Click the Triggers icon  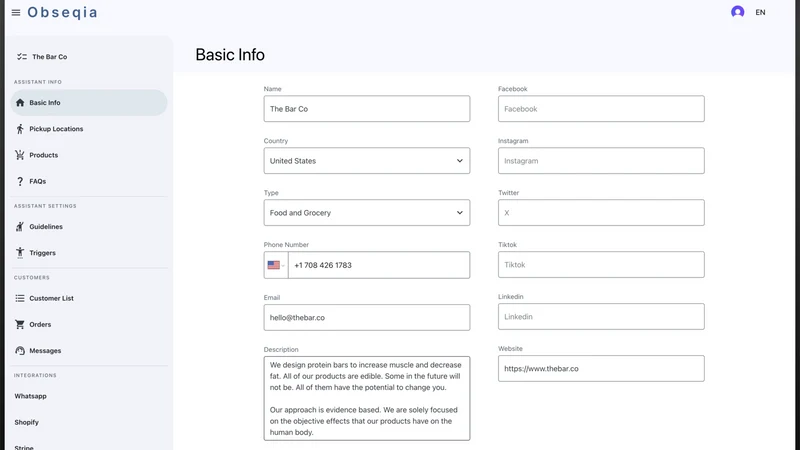(20, 253)
